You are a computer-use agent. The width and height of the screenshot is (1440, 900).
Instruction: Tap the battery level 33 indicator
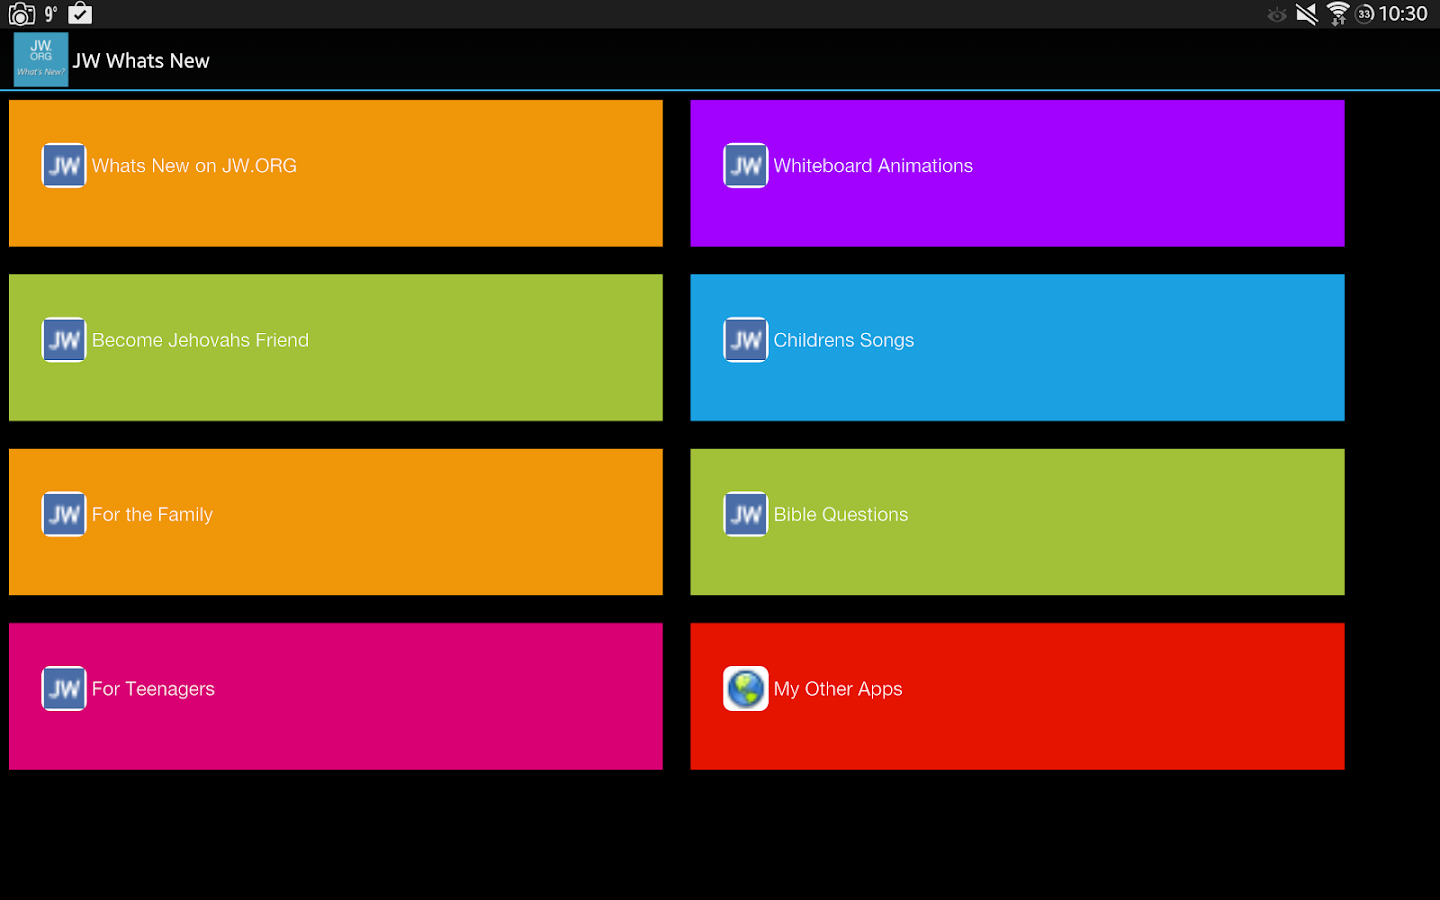coord(1365,14)
